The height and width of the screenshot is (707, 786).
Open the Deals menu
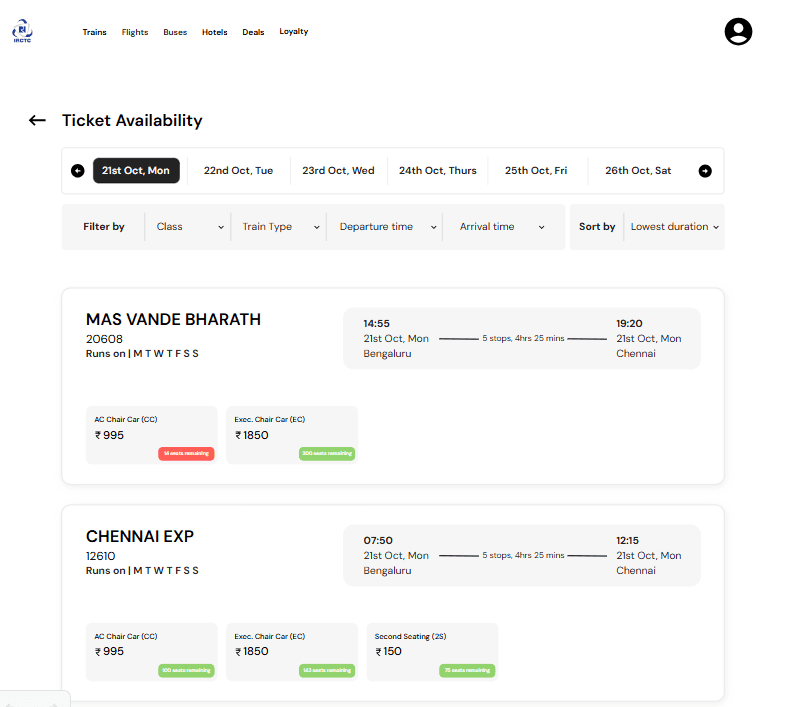point(253,32)
